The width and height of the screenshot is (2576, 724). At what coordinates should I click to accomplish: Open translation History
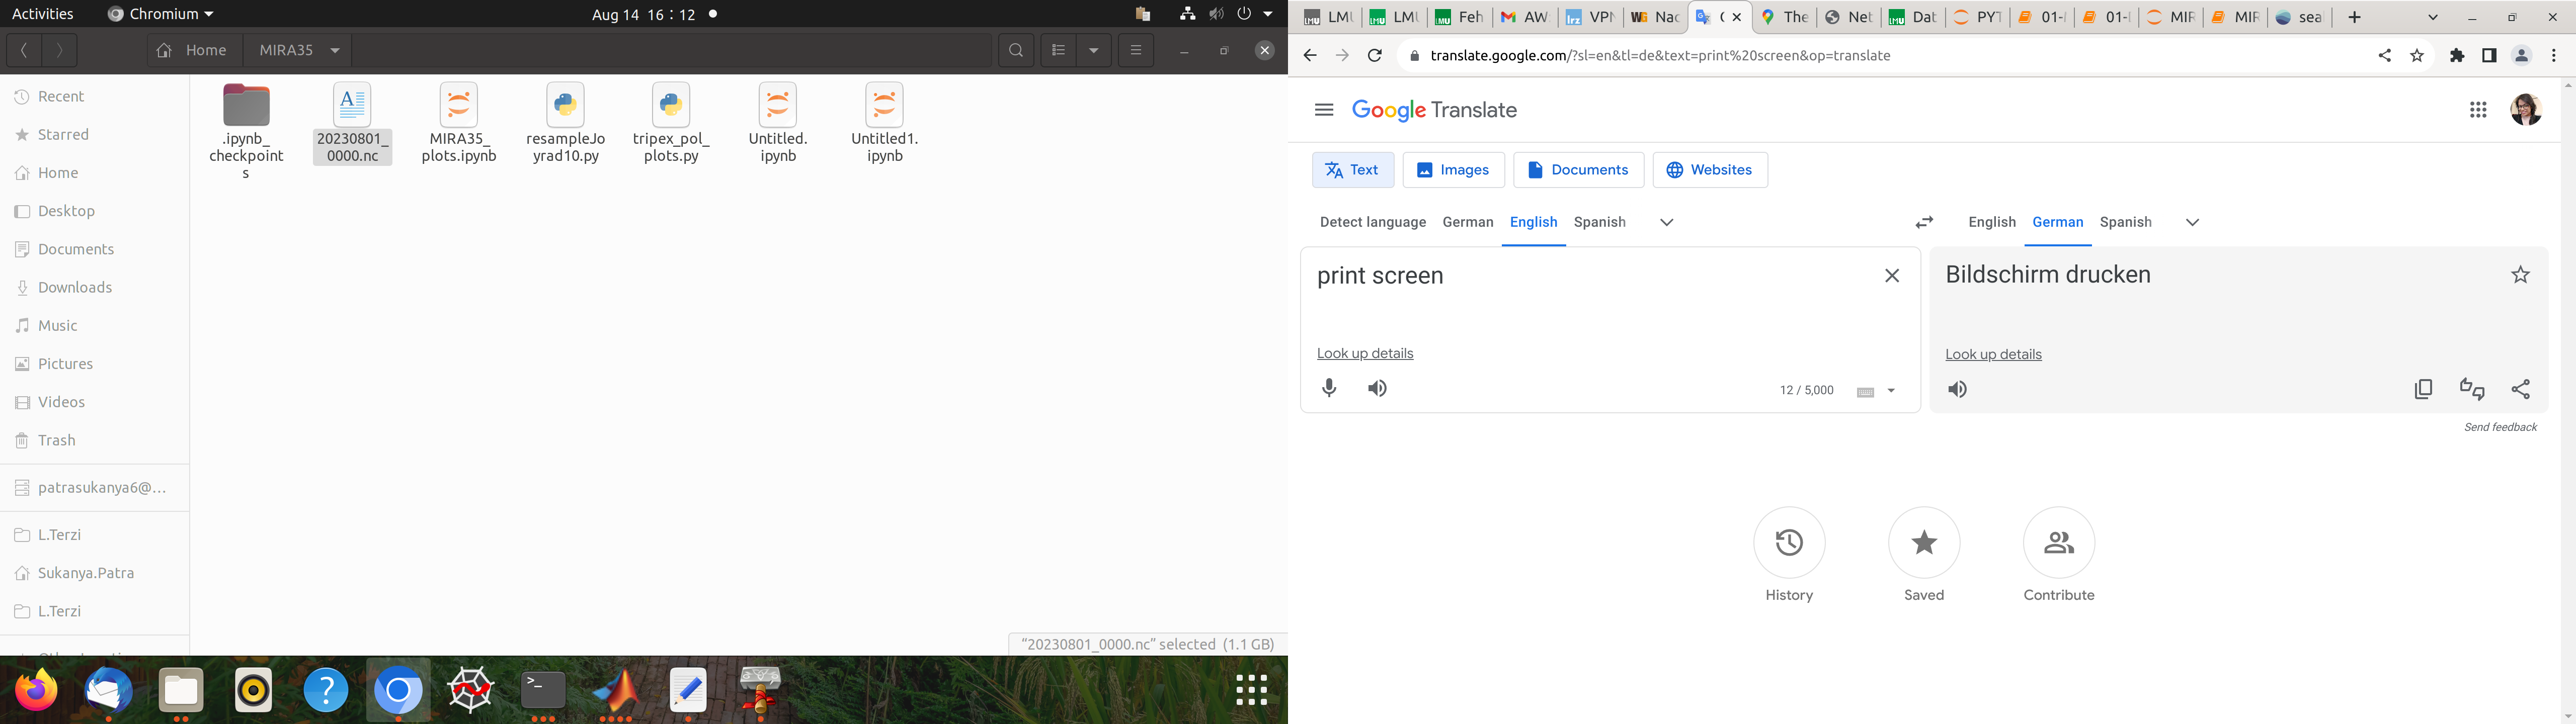[1788, 543]
